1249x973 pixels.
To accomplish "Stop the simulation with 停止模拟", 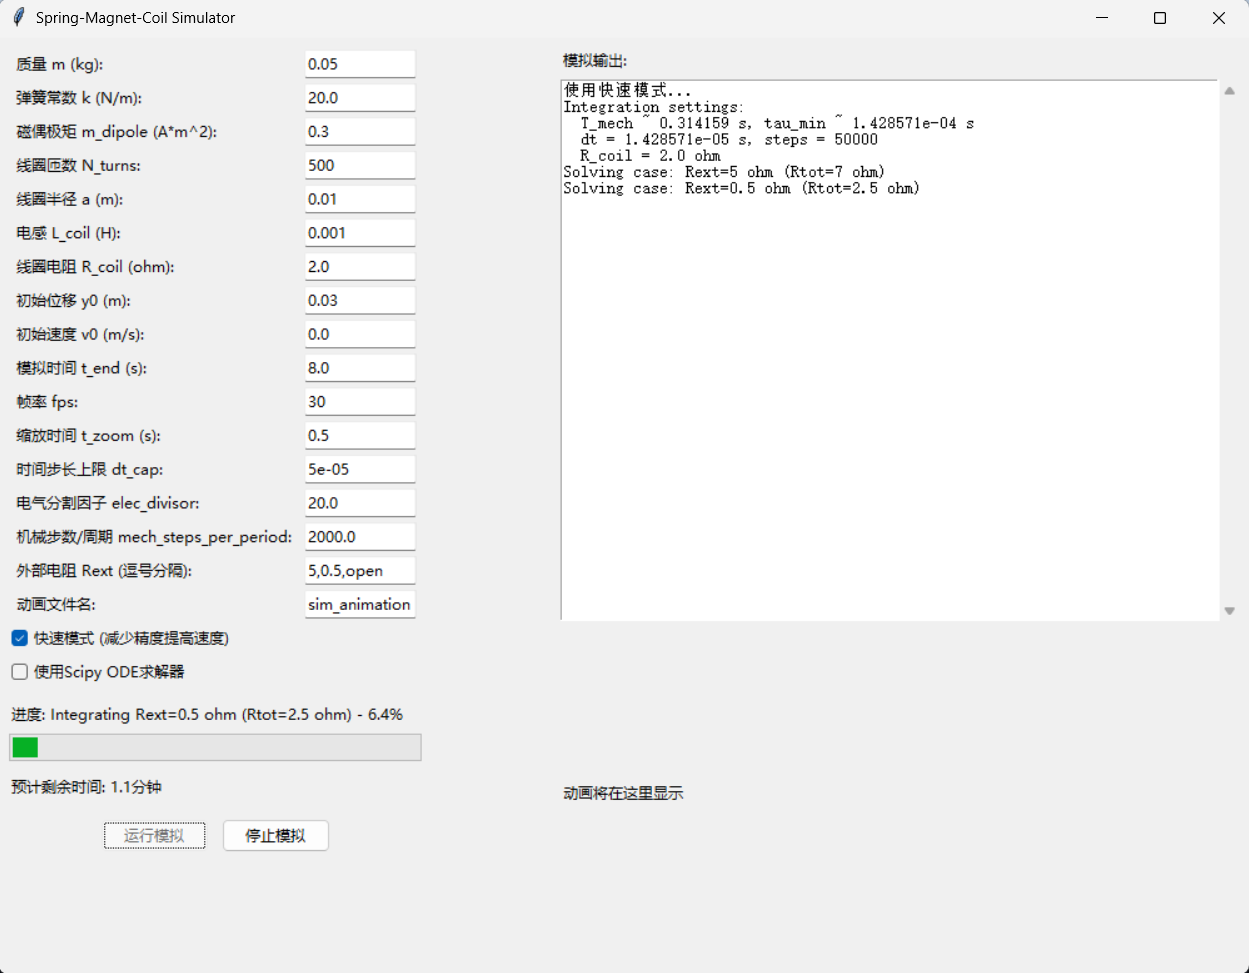I will click(275, 836).
